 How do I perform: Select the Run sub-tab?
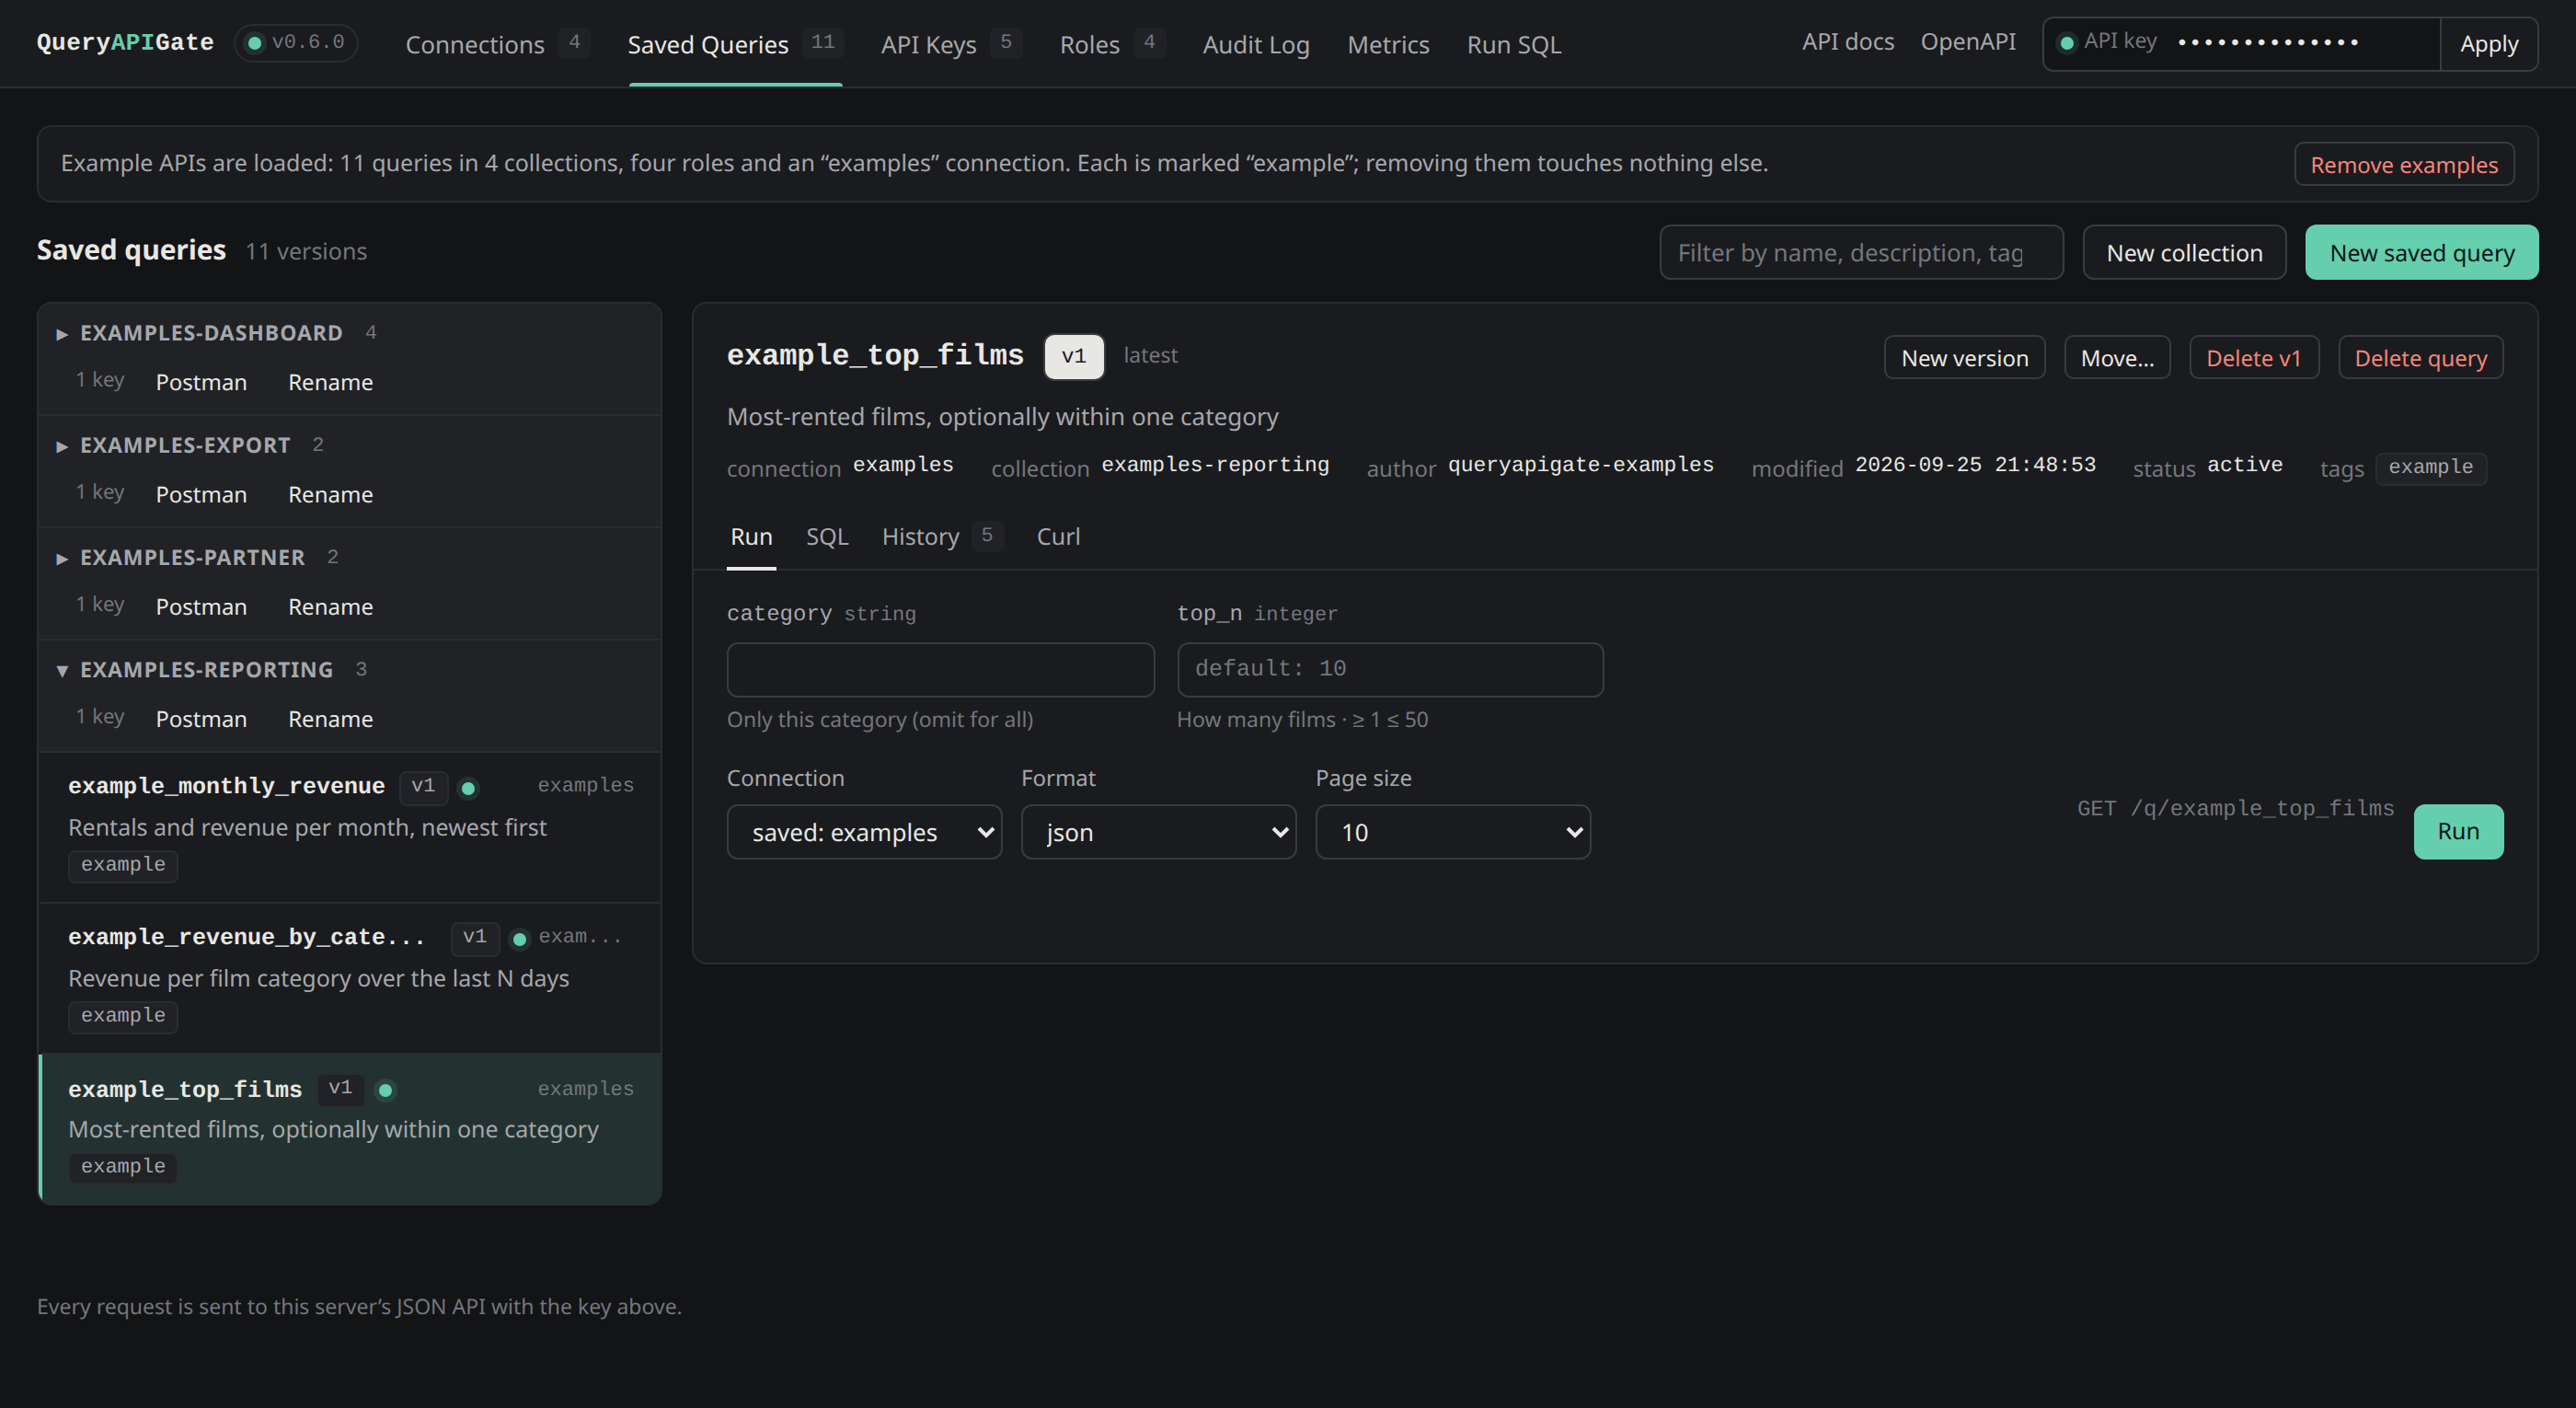tap(751, 537)
